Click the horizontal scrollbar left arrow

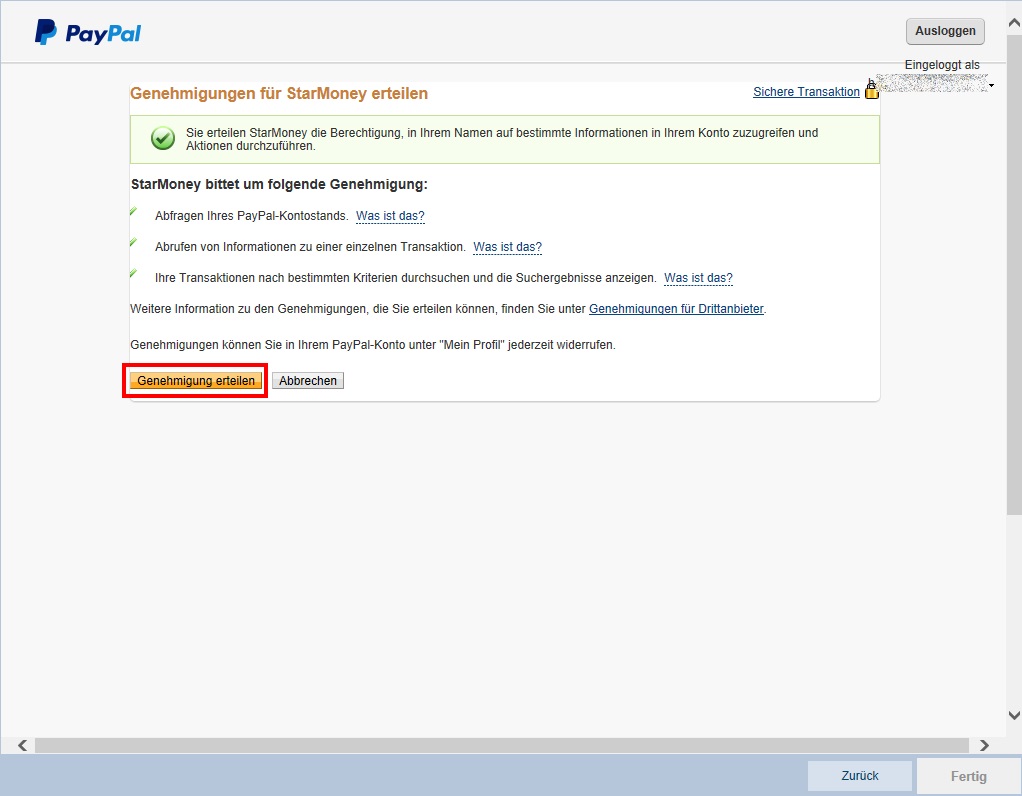23,745
